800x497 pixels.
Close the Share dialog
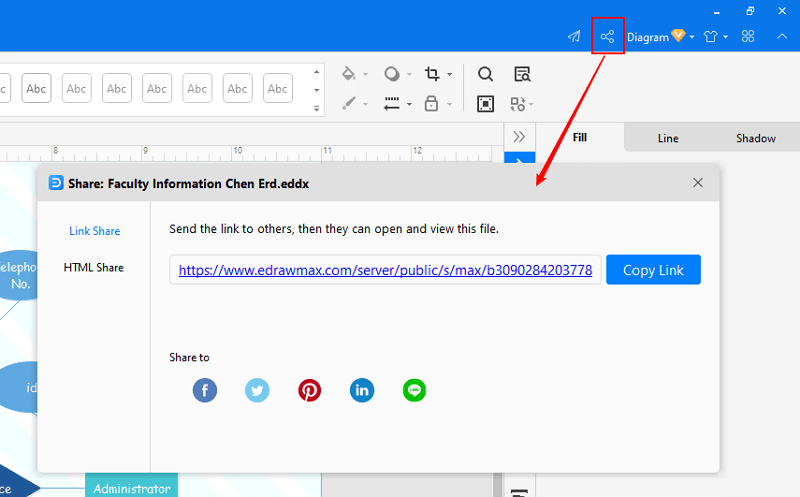(x=698, y=183)
